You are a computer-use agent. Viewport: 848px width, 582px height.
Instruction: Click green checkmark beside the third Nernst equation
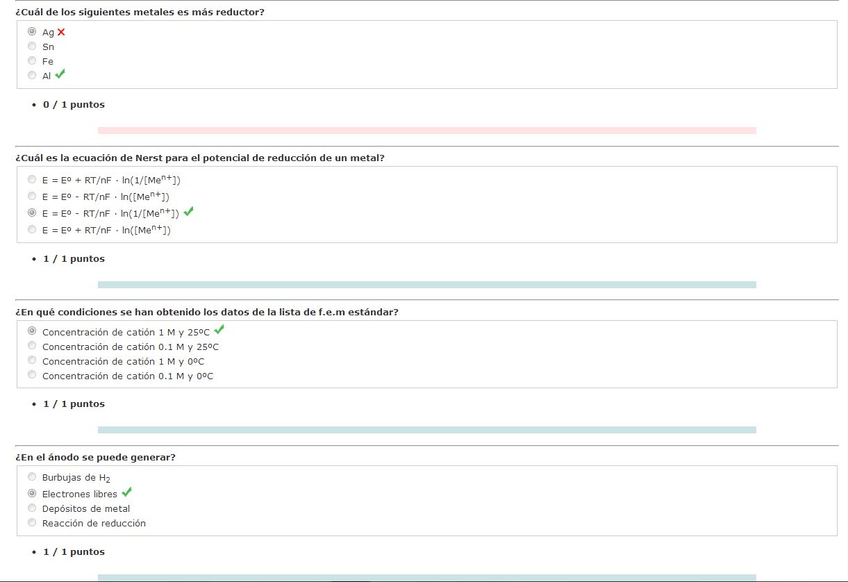189,212
